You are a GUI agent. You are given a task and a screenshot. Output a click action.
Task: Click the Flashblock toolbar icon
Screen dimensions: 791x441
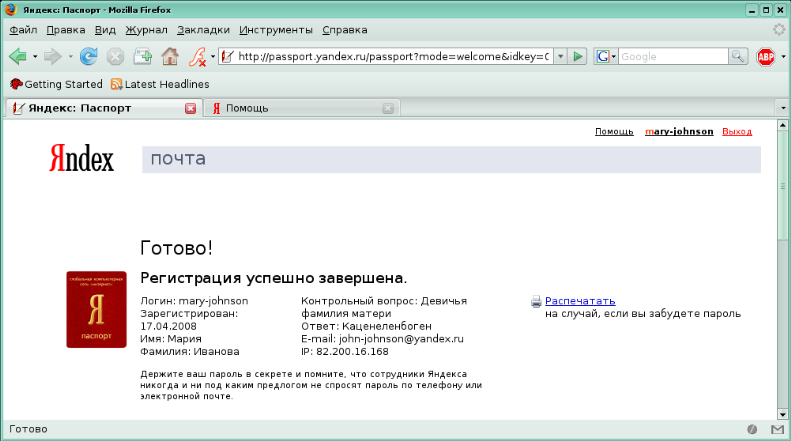(197, 57)
